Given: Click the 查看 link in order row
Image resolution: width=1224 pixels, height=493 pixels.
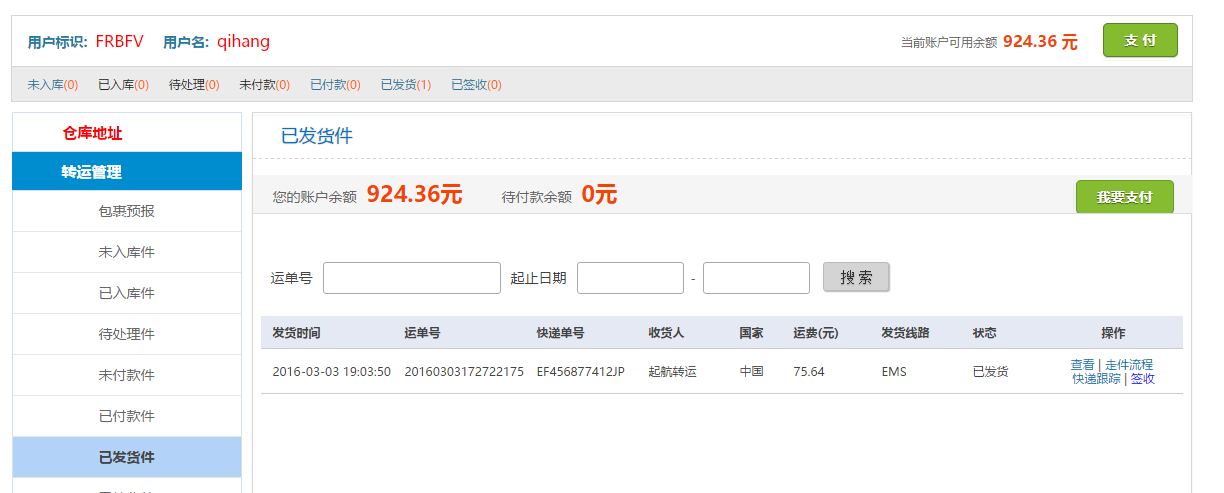Looking at the screenshot, I should [x=1082, y=365].
